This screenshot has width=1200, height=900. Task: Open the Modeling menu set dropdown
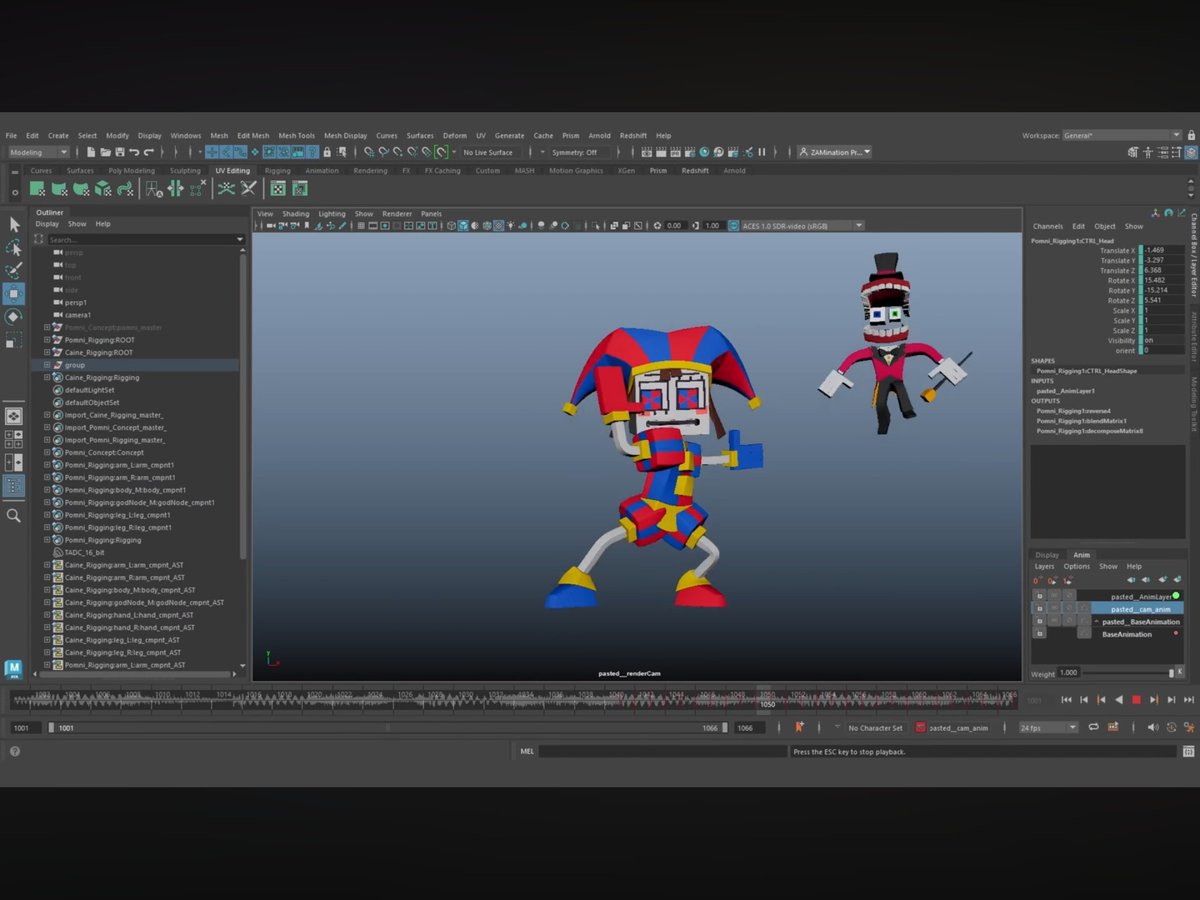coord(38,152)
